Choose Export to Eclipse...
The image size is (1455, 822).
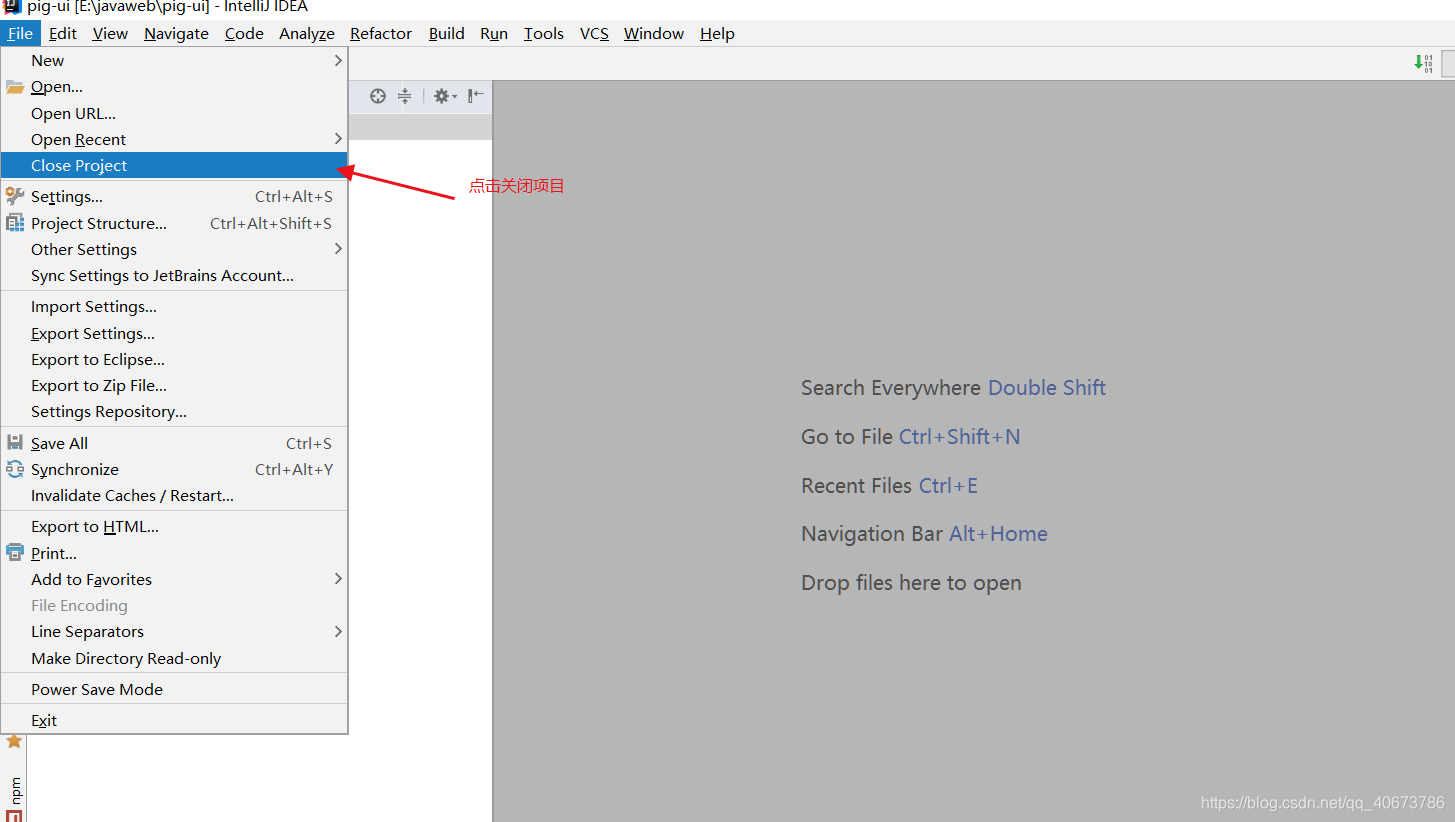point(174,359)
